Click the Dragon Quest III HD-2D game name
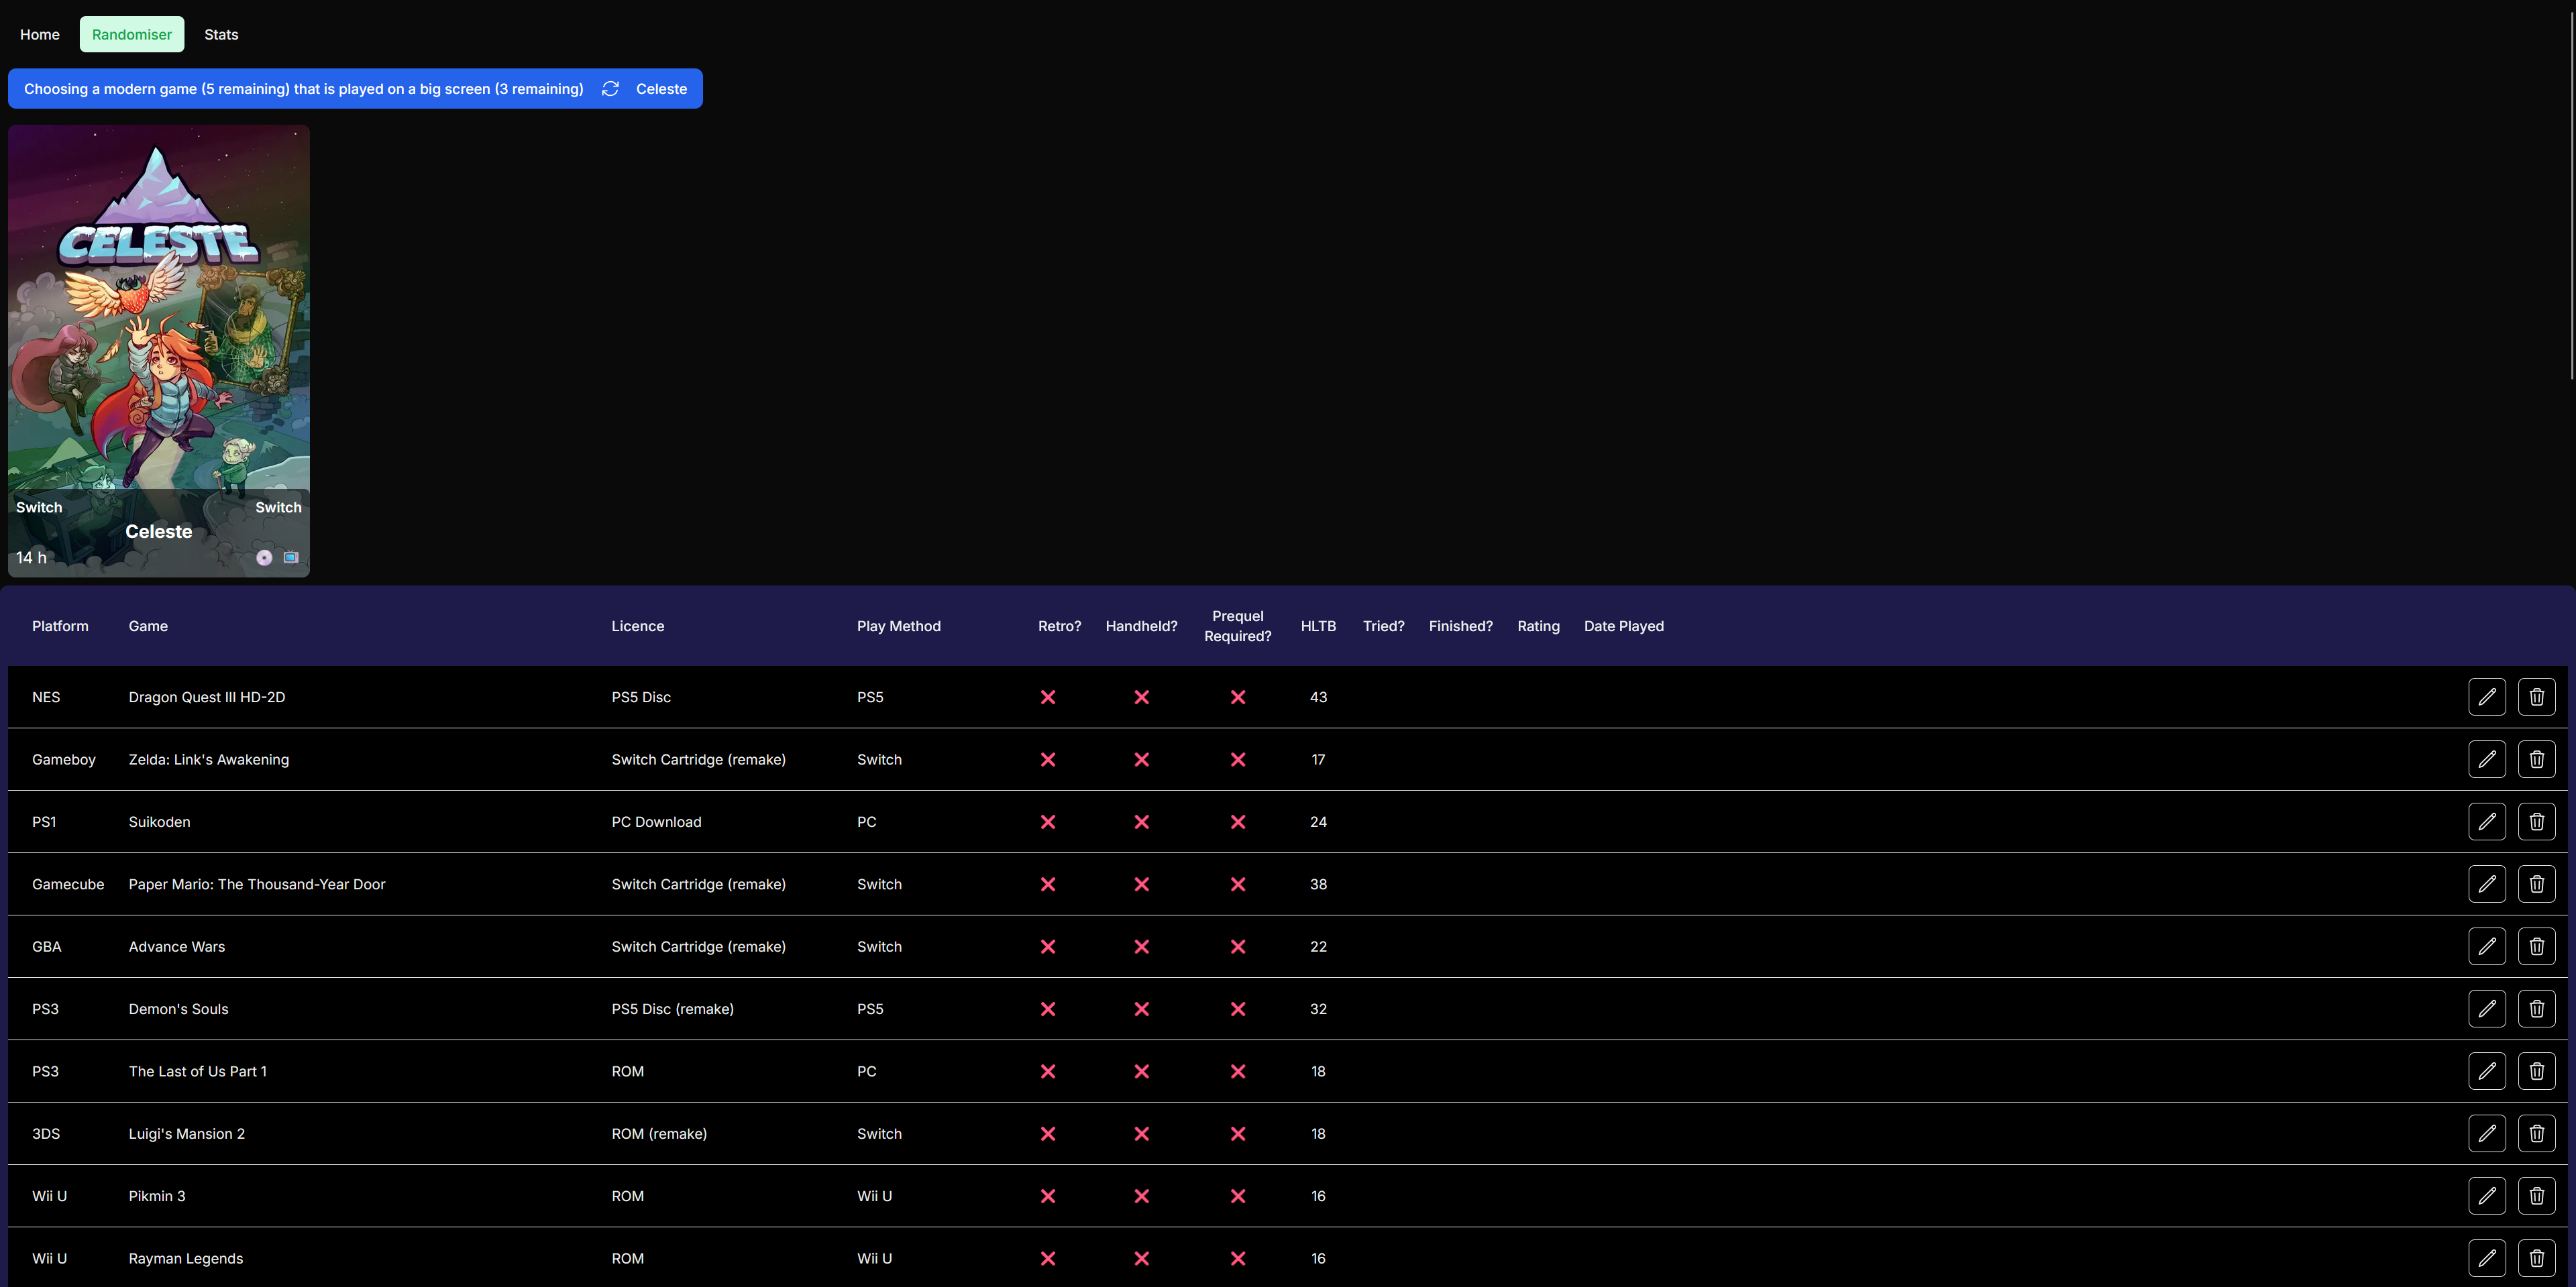Viewport: 2576px width, 1287px height. click(x=207, y=697)
